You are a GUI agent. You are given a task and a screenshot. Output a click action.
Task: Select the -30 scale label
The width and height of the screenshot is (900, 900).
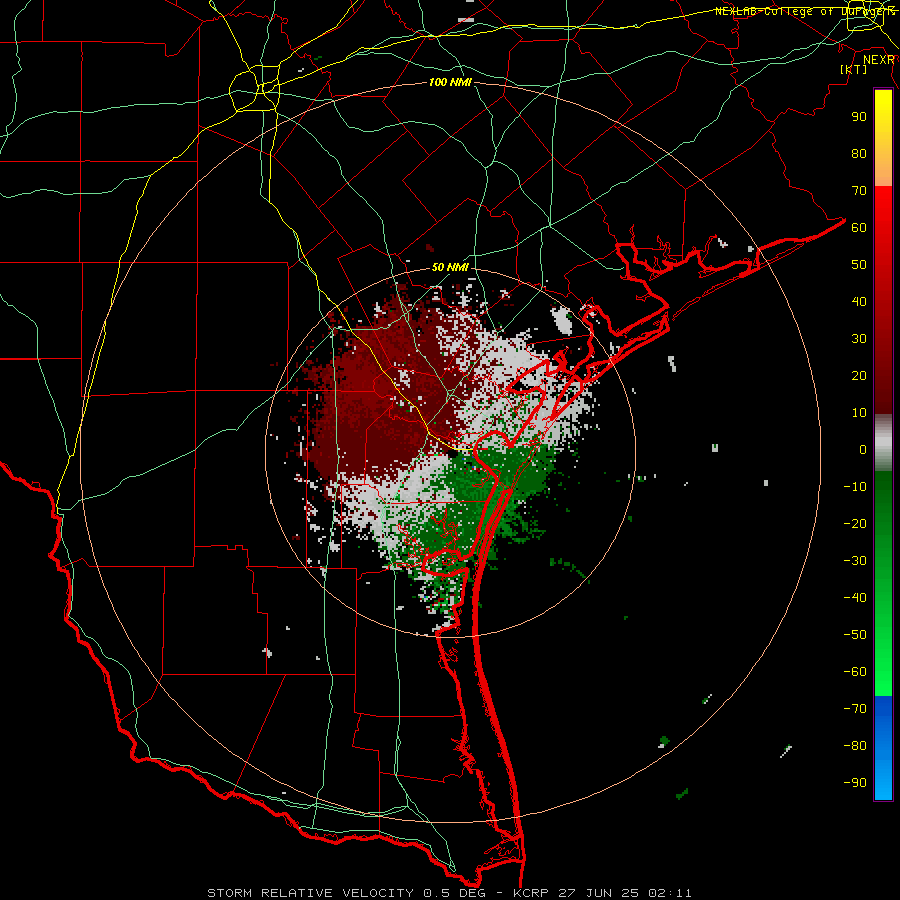tap(855, 561)
